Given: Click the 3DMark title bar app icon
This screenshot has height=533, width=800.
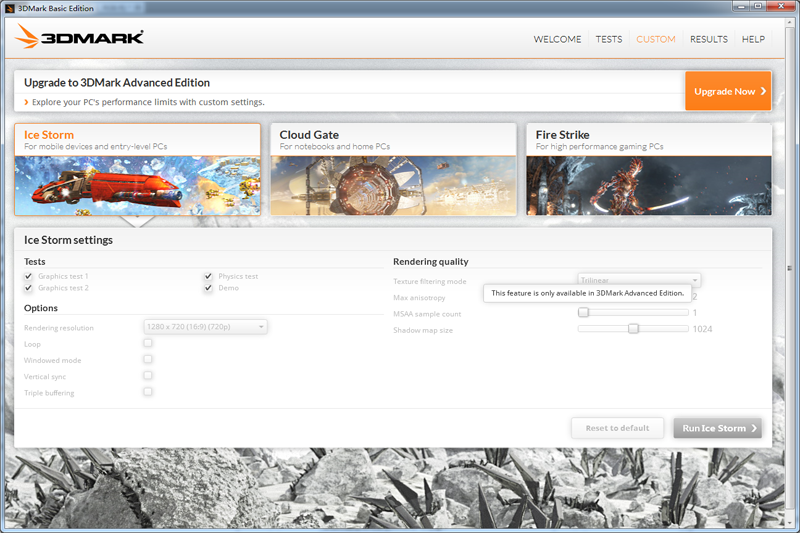Looking at the screenshot, I should pos(9,8).
